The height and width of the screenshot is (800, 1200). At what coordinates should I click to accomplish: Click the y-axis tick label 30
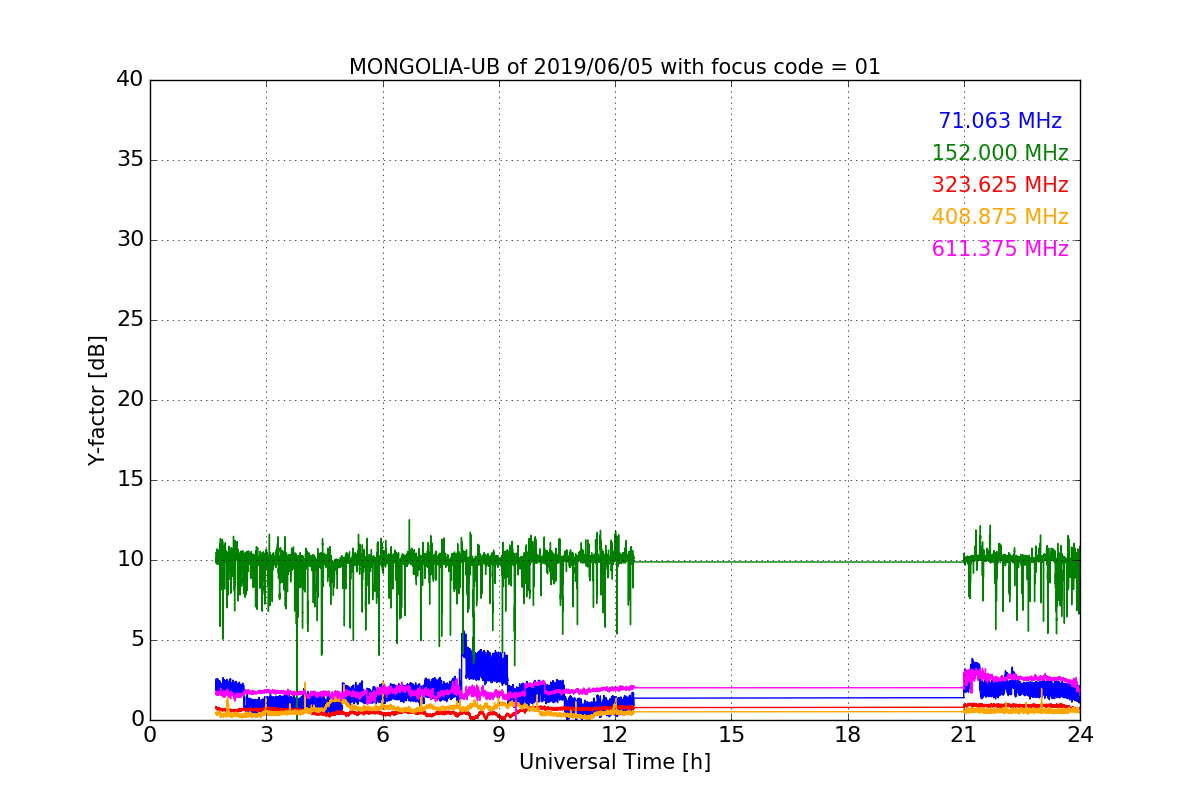[x=130, y=240]
